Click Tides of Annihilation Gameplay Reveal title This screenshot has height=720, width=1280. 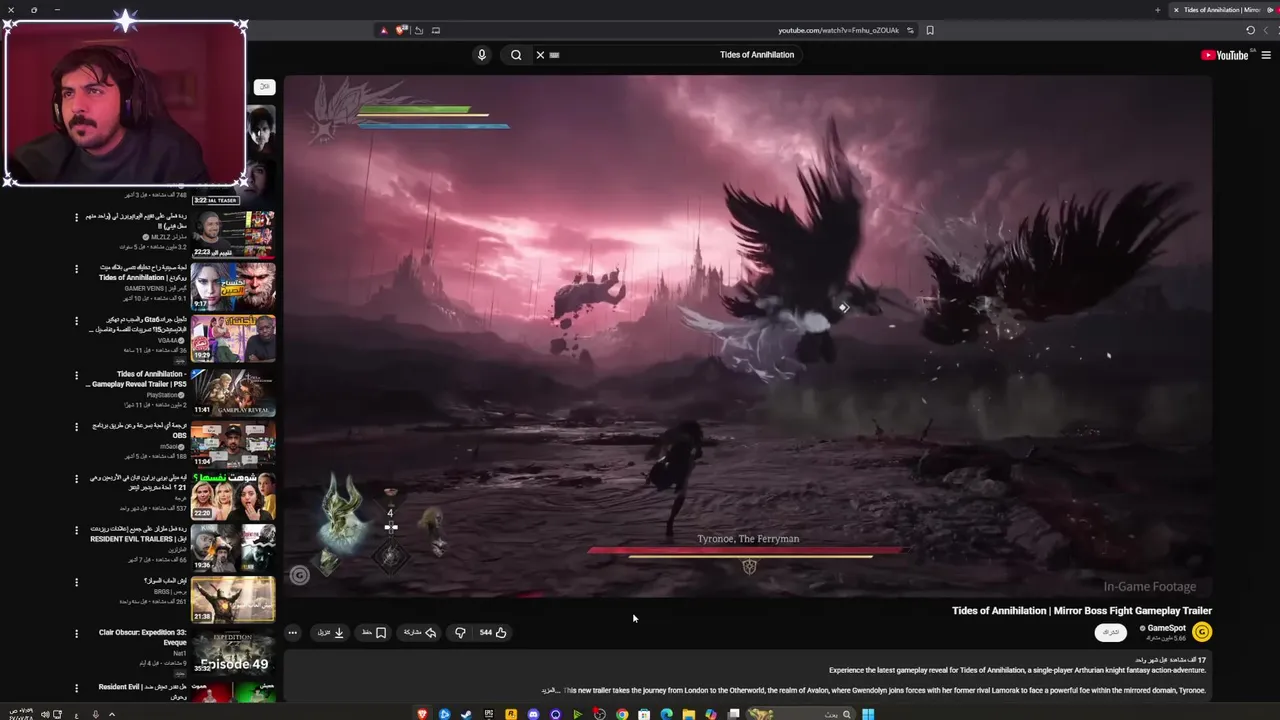coord(137,379)
